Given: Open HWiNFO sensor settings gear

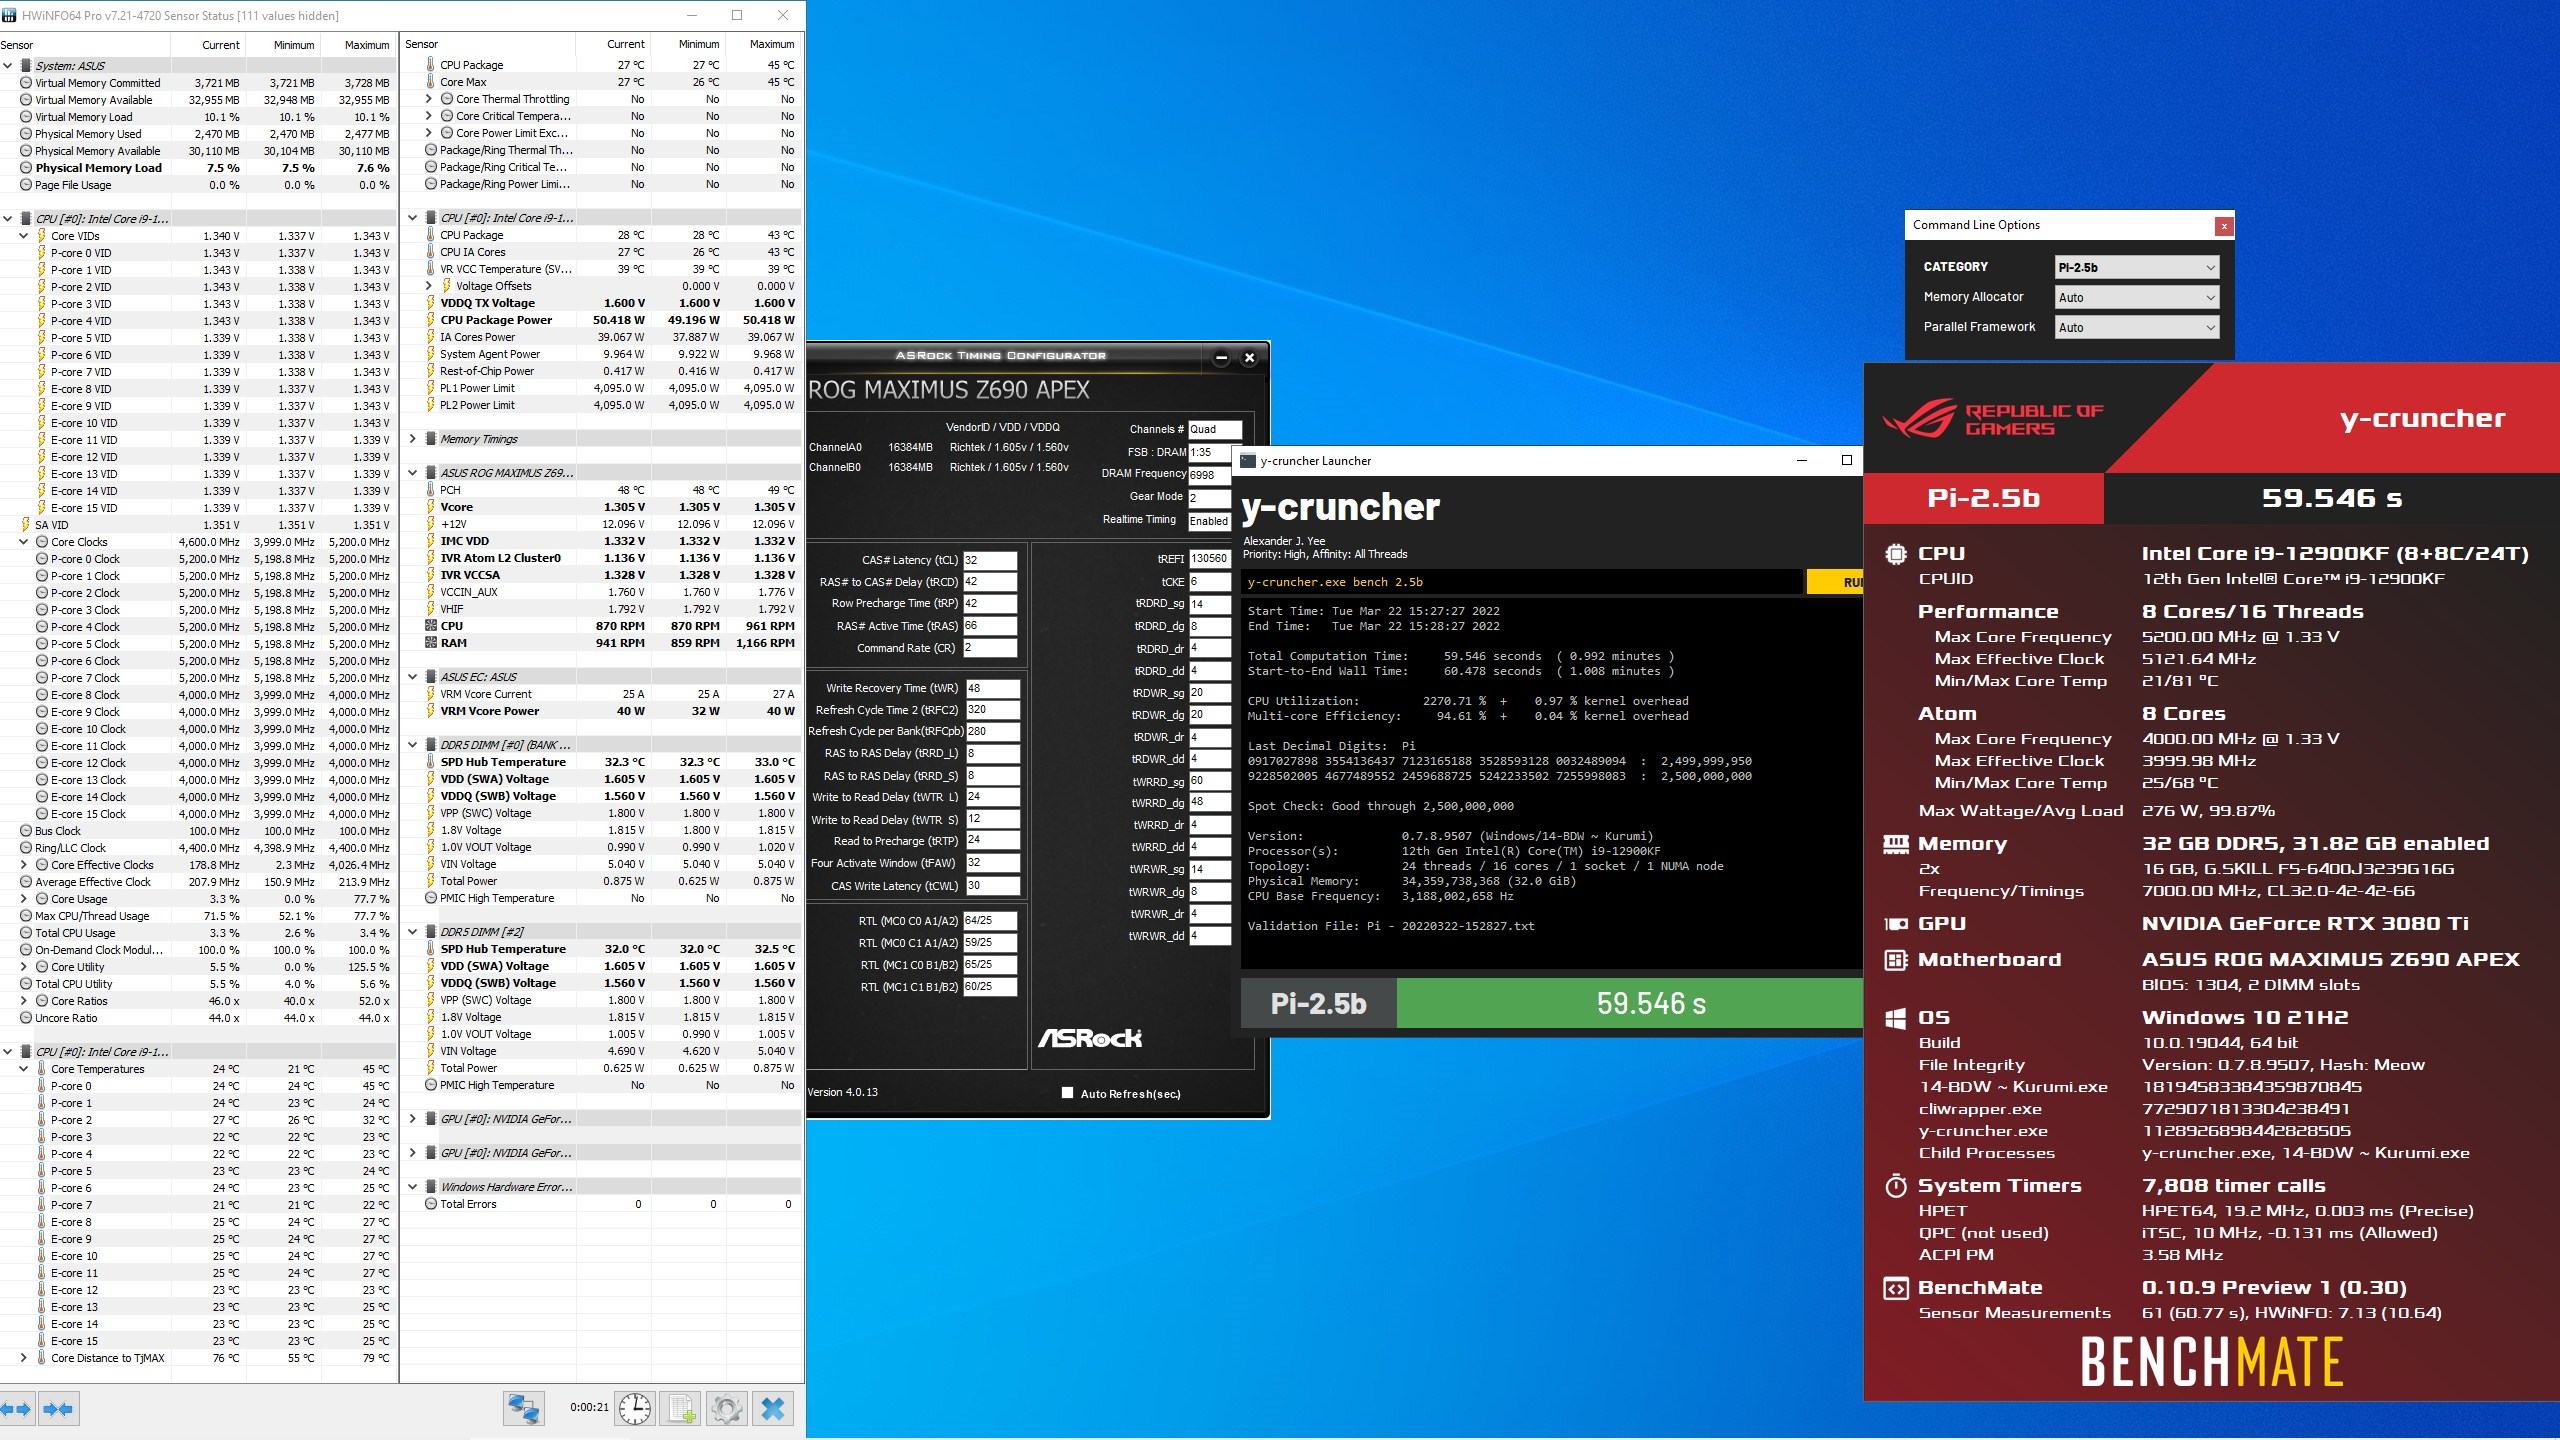Looking at the screenshot, I should (x=727, y=1408).
